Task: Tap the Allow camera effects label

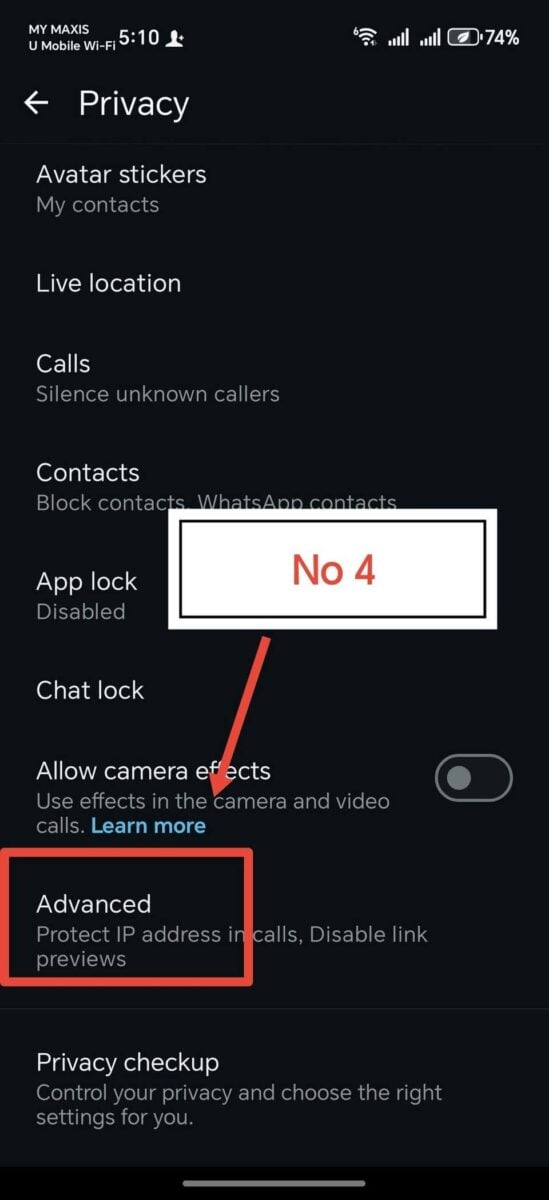Action: (x=153, y=771)
